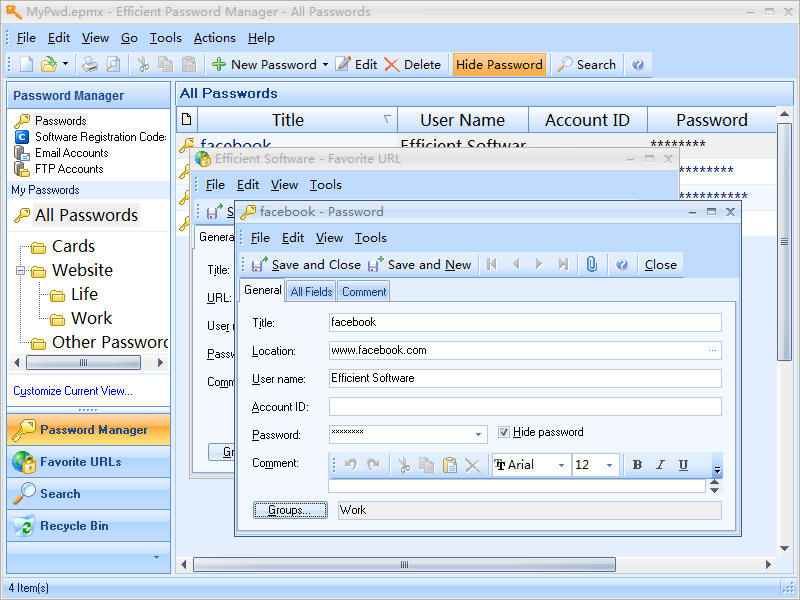Click the scissors Cut icon in the Comment toolbar
This screenshot has height=600, width=800.
(x=404, y=465)
